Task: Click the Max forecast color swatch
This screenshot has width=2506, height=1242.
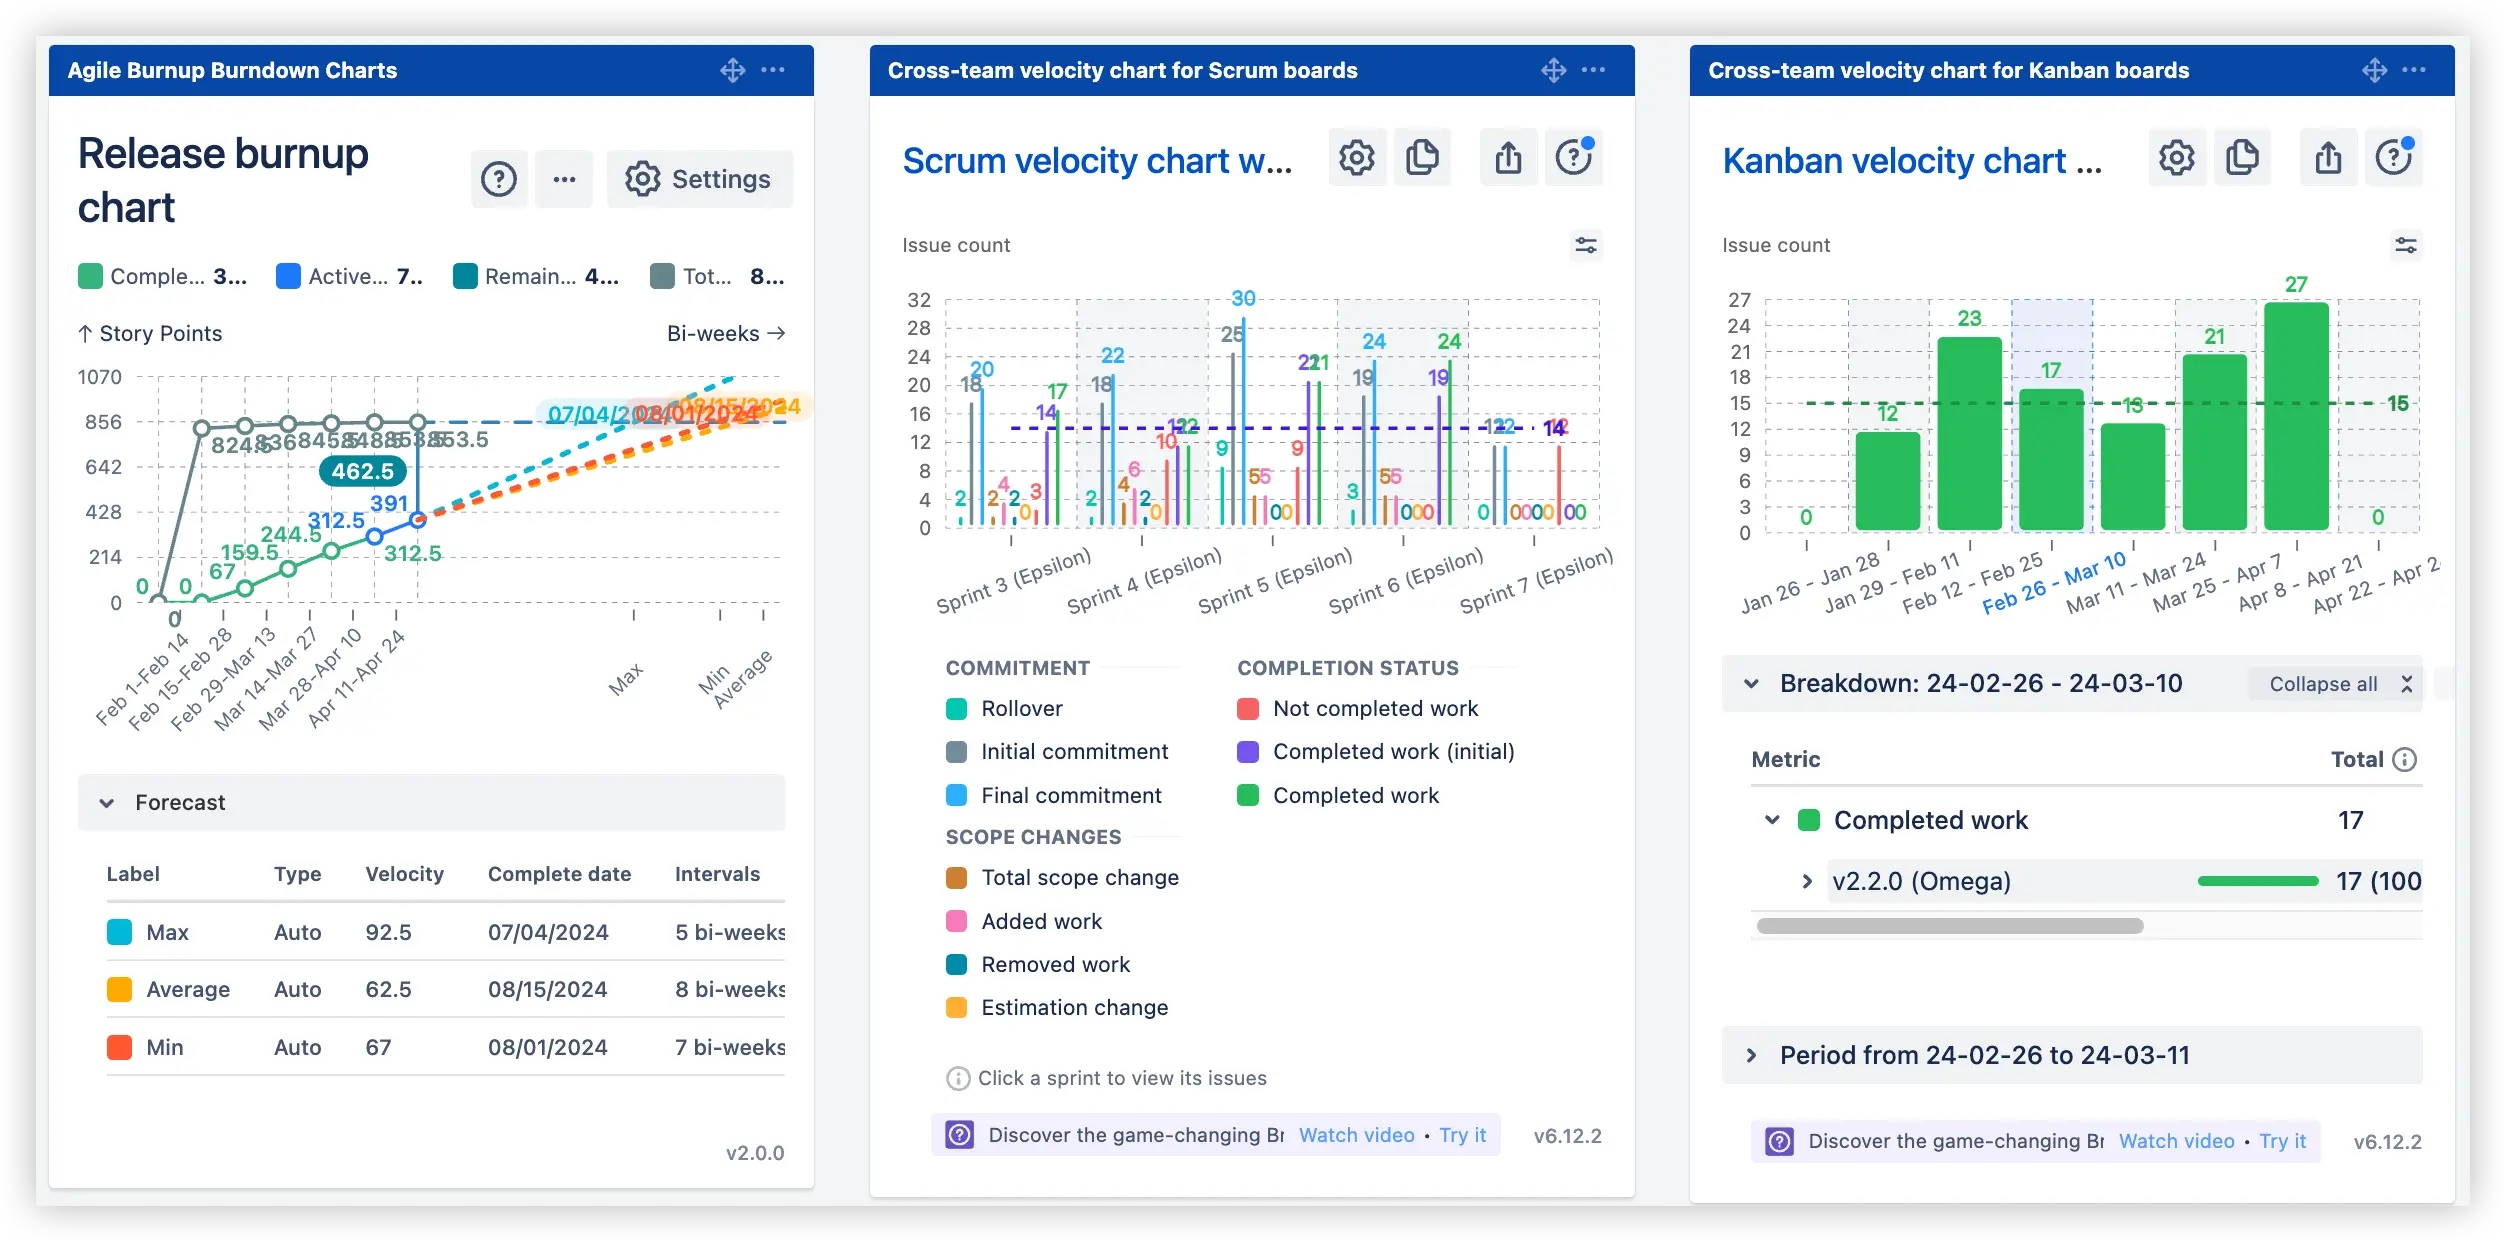Action: tap(119, 932)
